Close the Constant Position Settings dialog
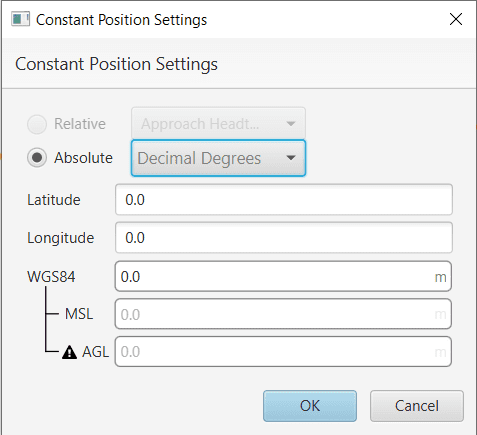The image size is (477, 435). point(456,19)
